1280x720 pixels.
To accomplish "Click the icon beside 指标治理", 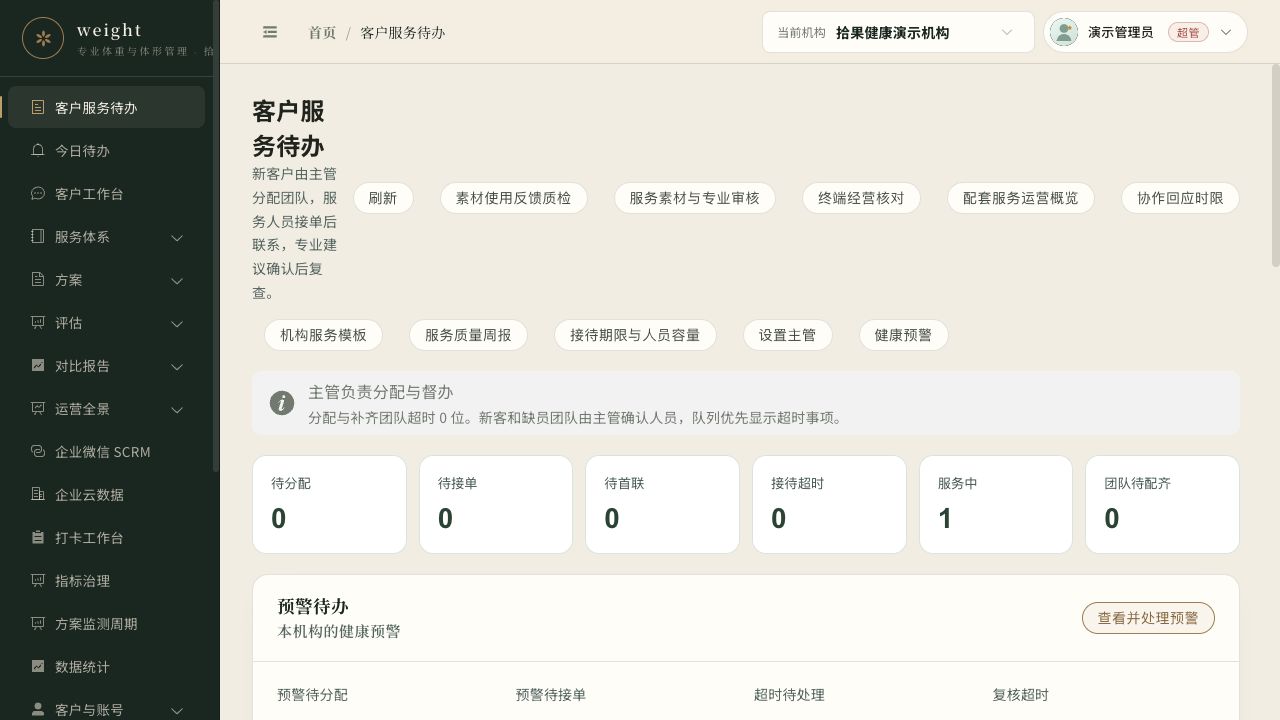I will [x=38, y=580].
